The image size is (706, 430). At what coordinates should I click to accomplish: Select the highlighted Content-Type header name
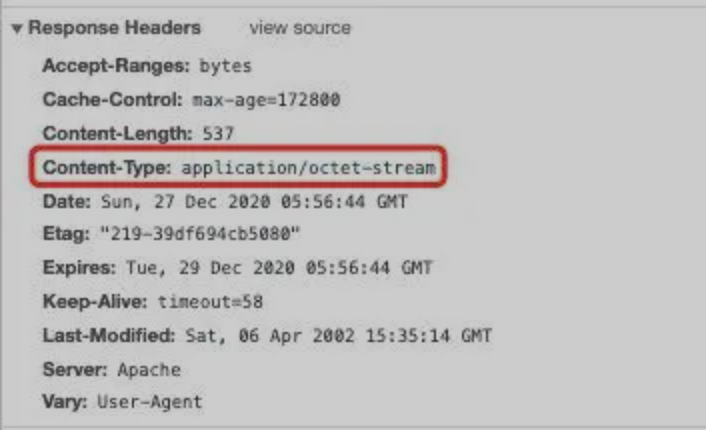point(107,167)
